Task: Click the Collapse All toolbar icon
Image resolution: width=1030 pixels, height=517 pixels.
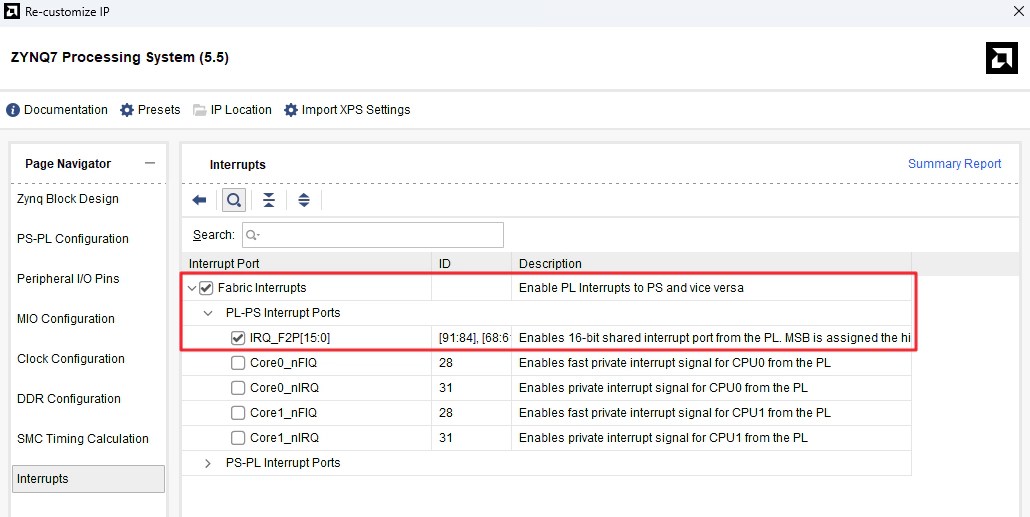Action: click(269, 200)
